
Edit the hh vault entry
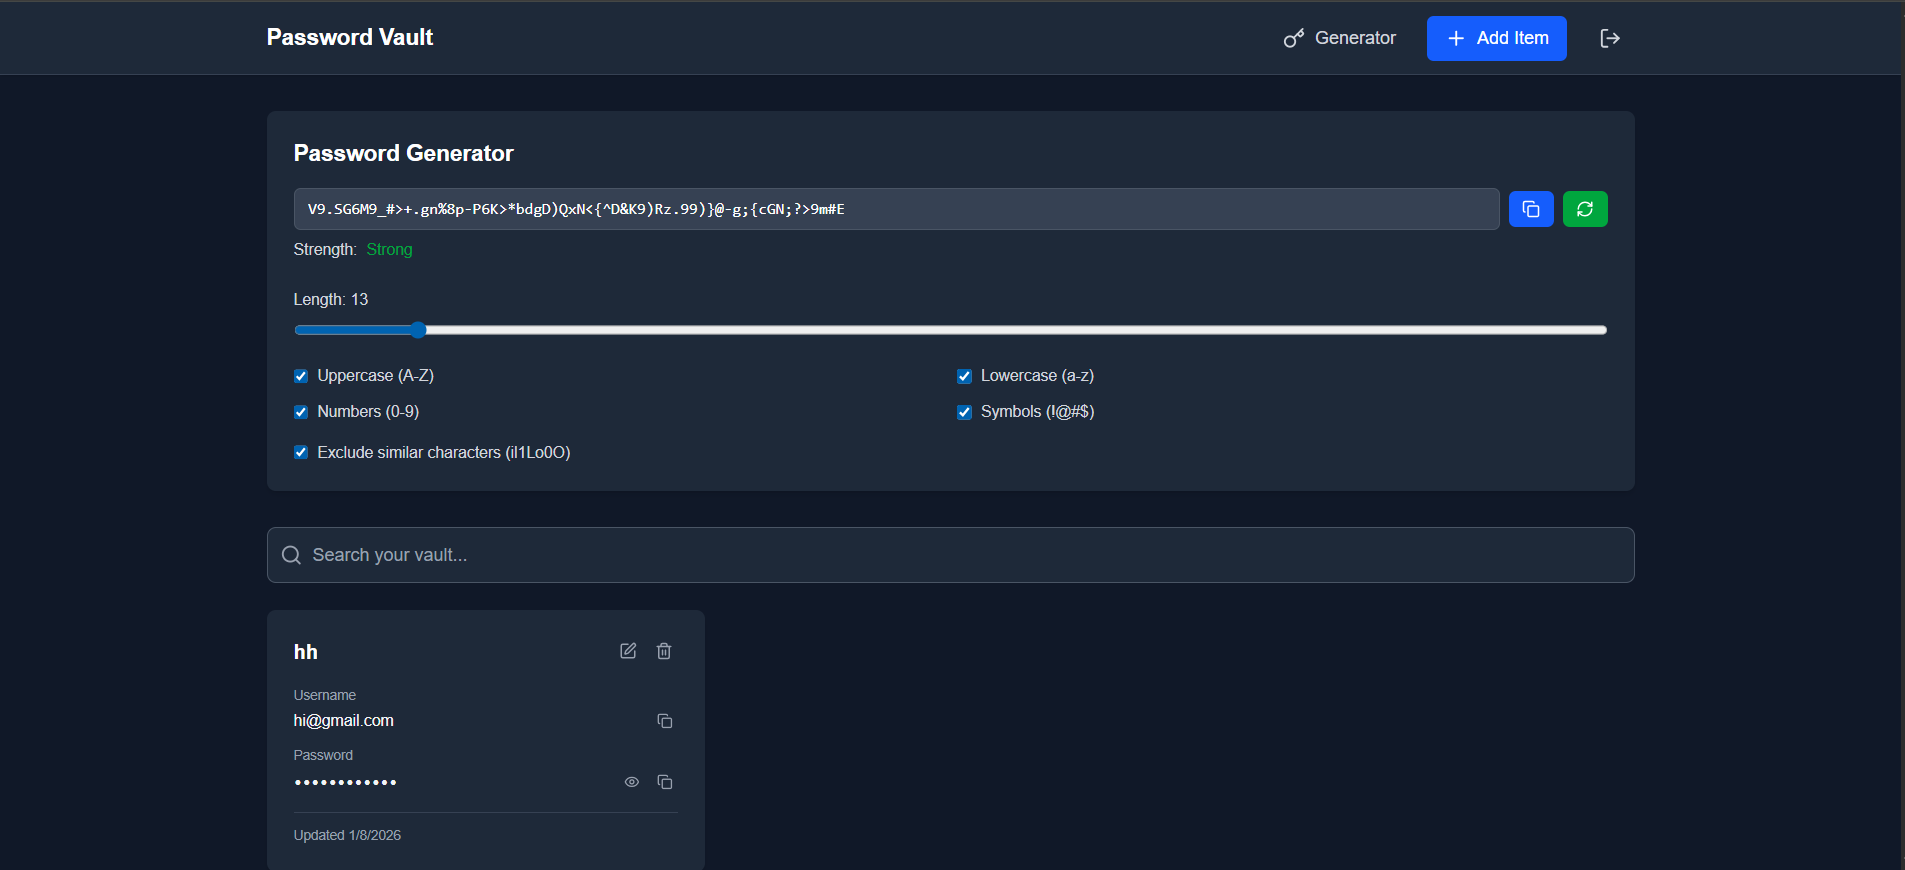pyautogui.click(x=628, y=651)
